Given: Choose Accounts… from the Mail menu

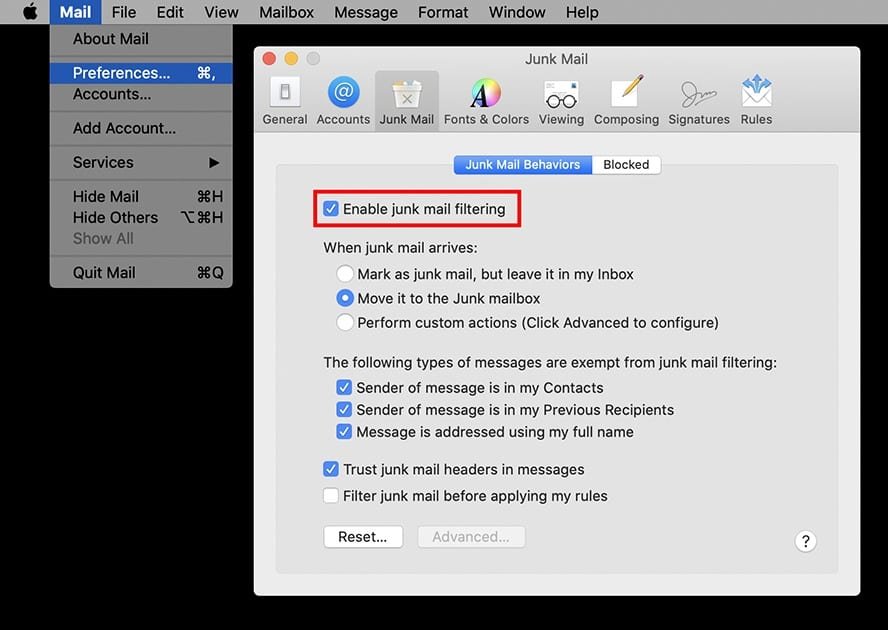Looking at the screenshot, I should 141,94.
